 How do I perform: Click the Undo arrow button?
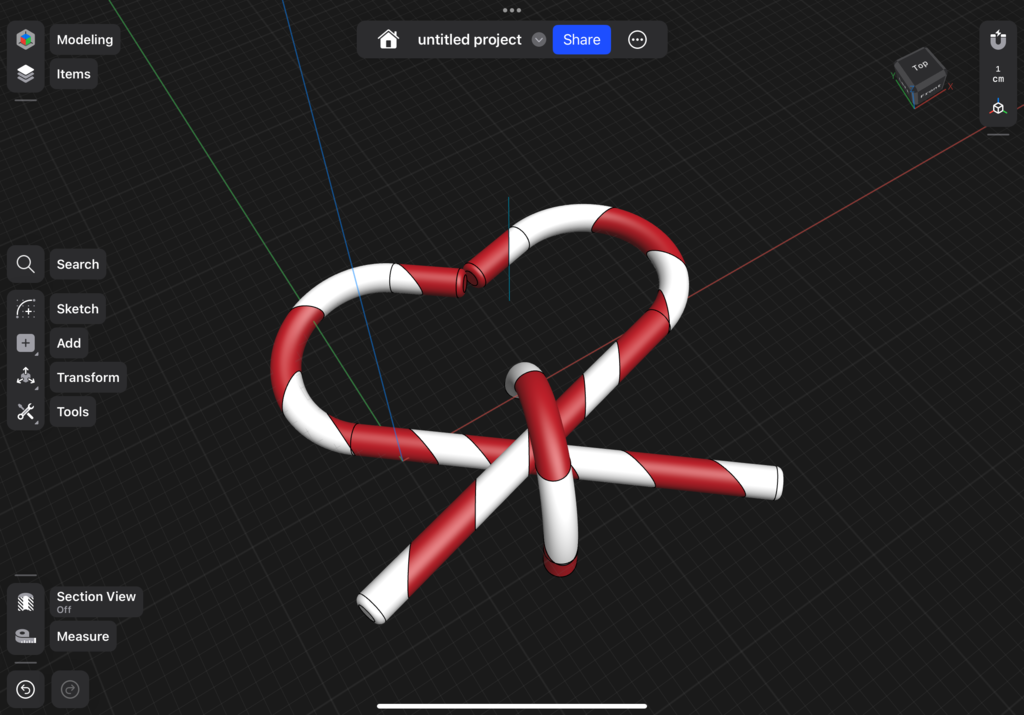(x=25, y=689)
